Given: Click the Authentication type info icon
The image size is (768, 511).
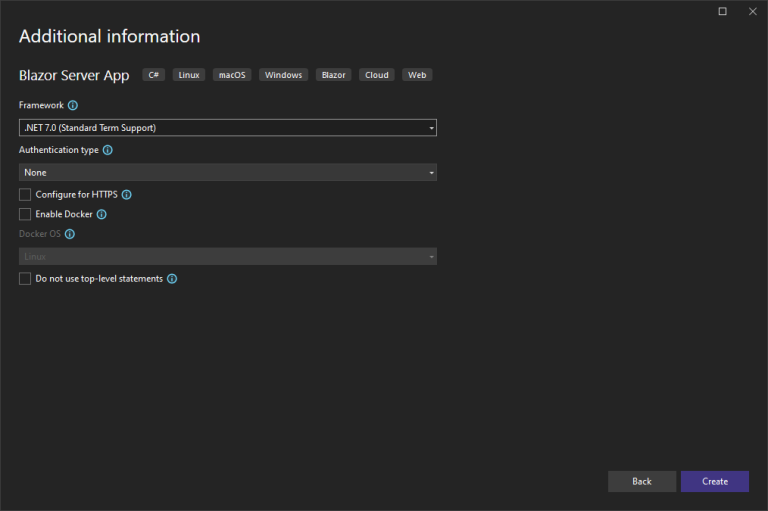Looking at the screenshot, I should (x=108, y=150).
